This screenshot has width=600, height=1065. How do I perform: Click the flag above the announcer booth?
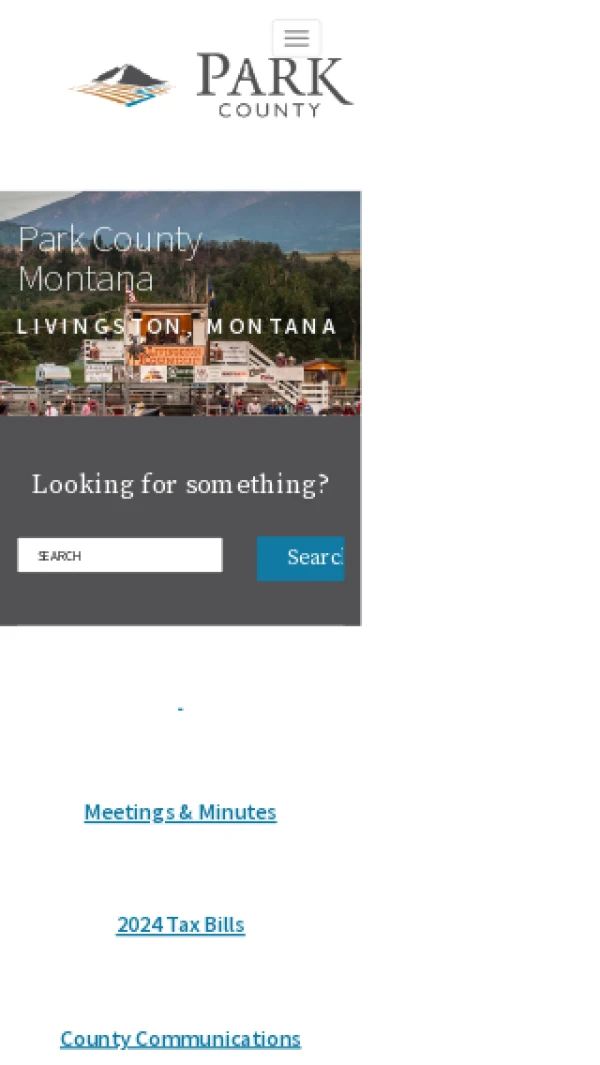tap(130, 295)
